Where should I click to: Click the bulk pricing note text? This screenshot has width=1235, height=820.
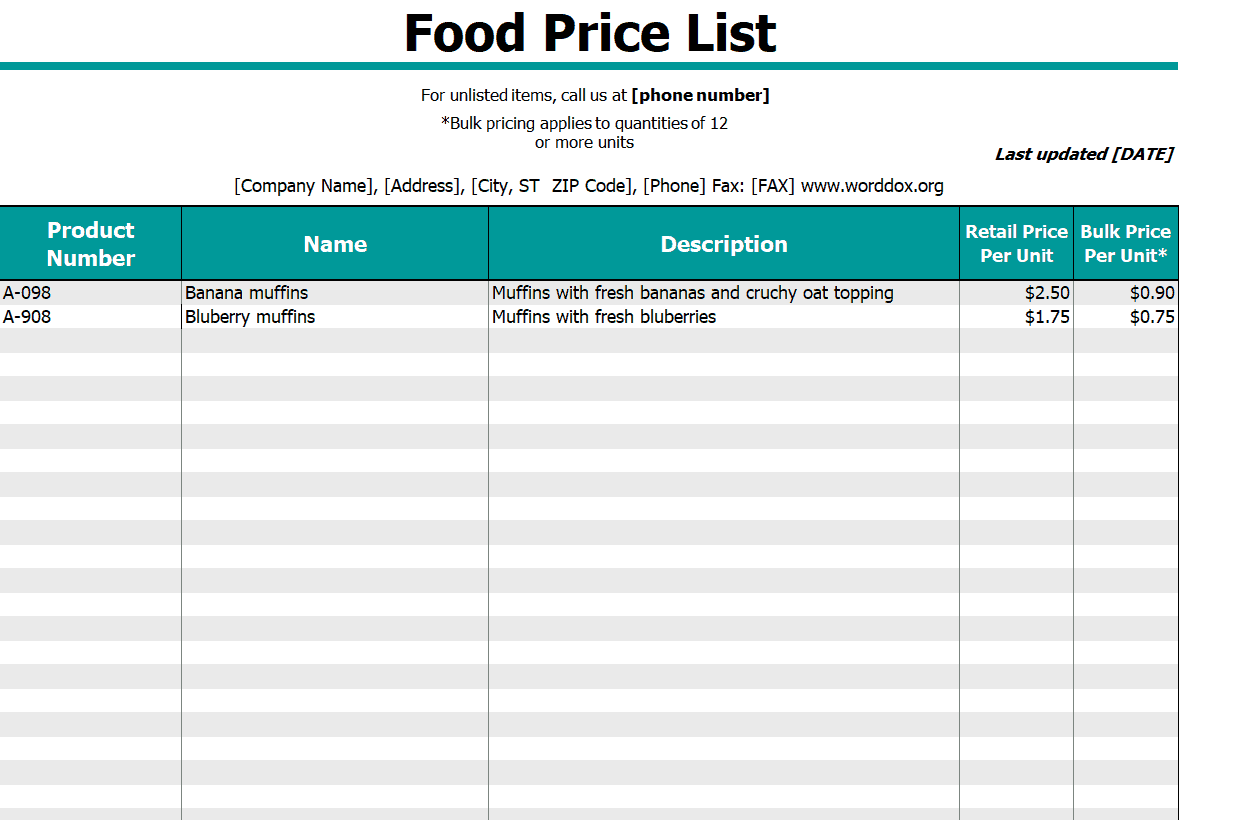pos(585,133)
